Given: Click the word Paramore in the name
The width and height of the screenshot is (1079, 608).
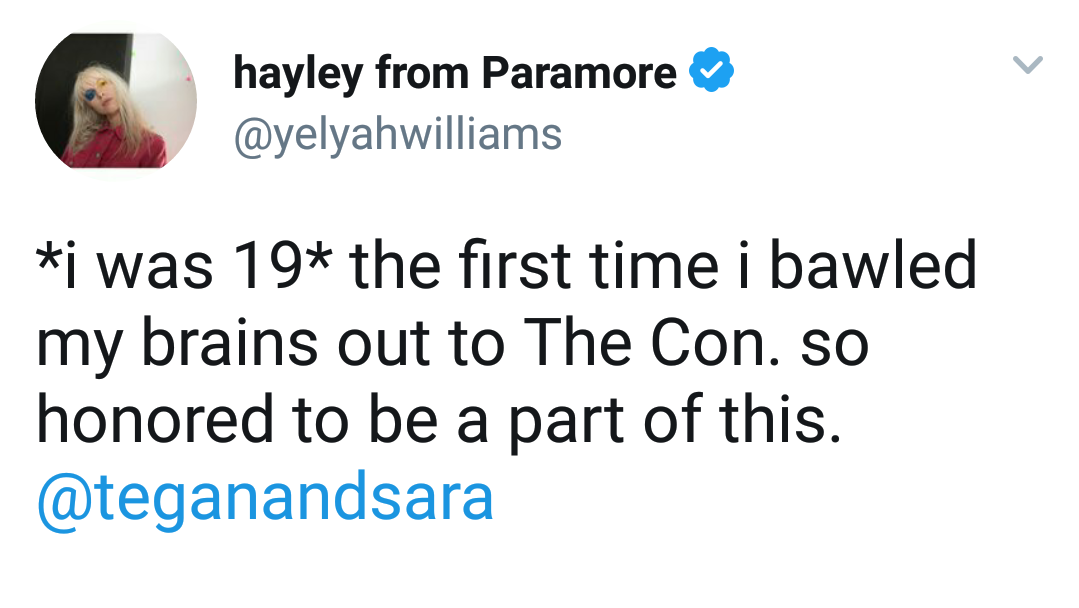Looking at the screenshot, I should pyautogui.click(x=579, y=72).
